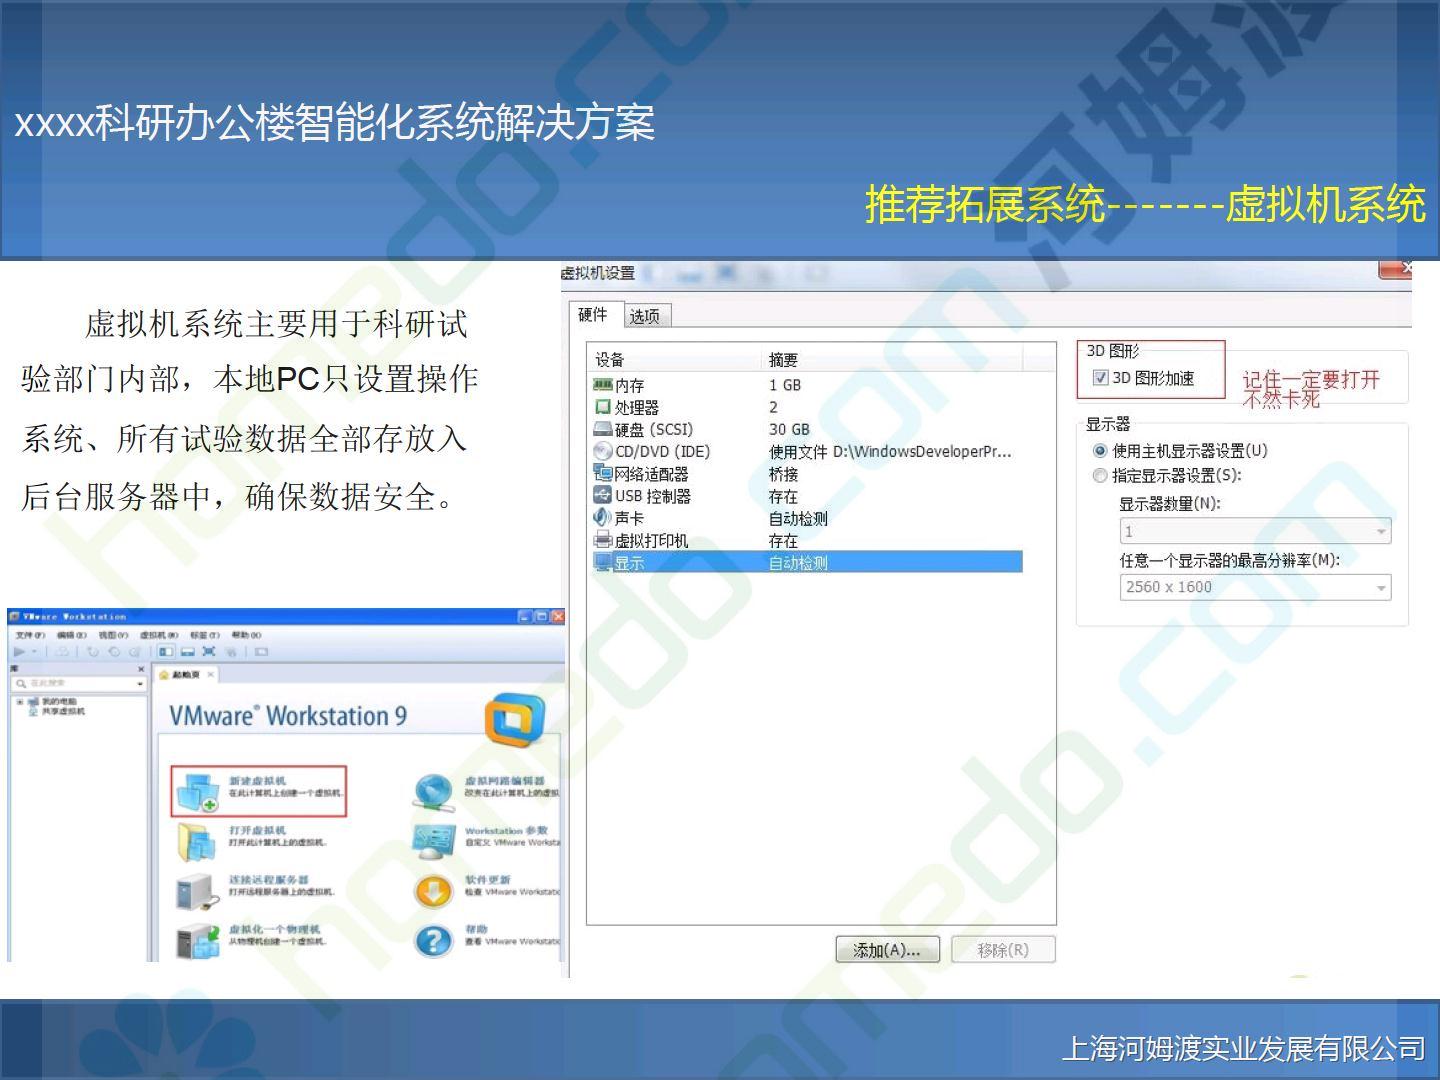The width and height of the screenshot is (1440, 1080).
Task: Open the 编辑(E) menu
Action: (72, 635)
